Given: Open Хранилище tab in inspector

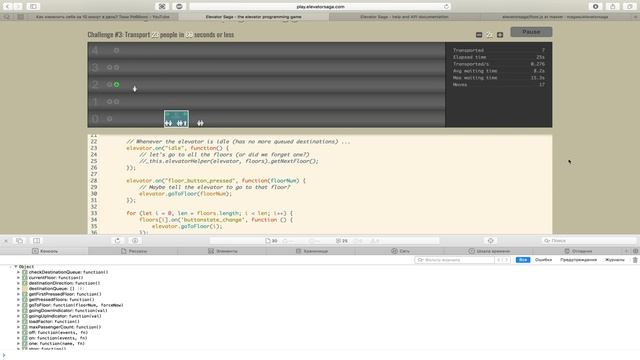Looking at the screenshot, I should click(x=311, y=251).
